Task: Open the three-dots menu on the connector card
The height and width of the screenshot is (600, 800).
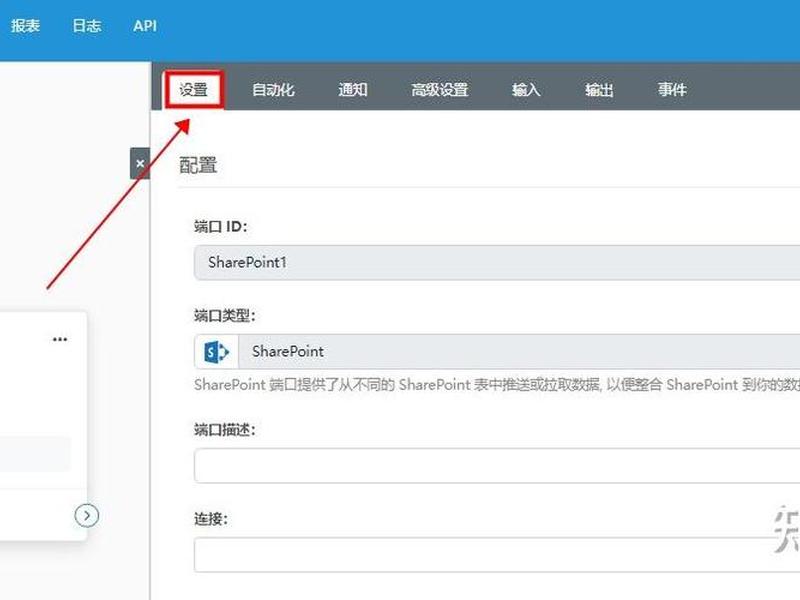Action: (60, 339)
